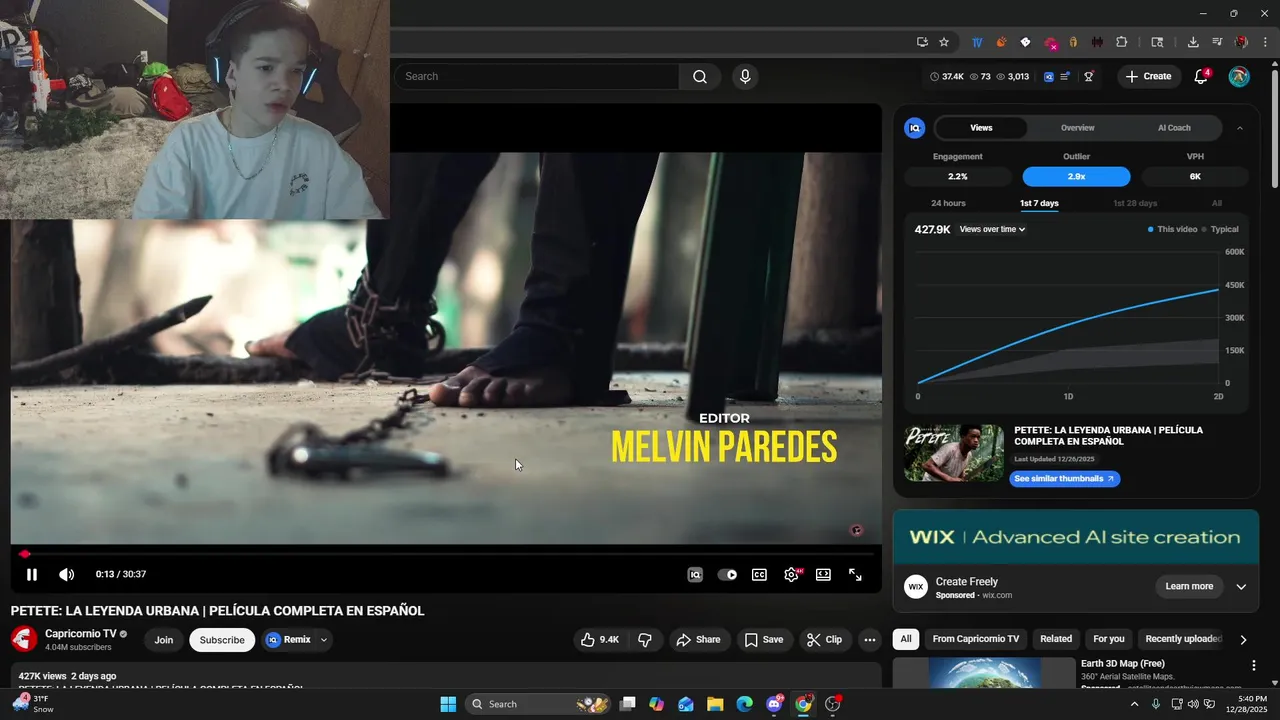Viewport: 1280px width, 720px height.
Task: Open the Create menu
Action: 1148,76
